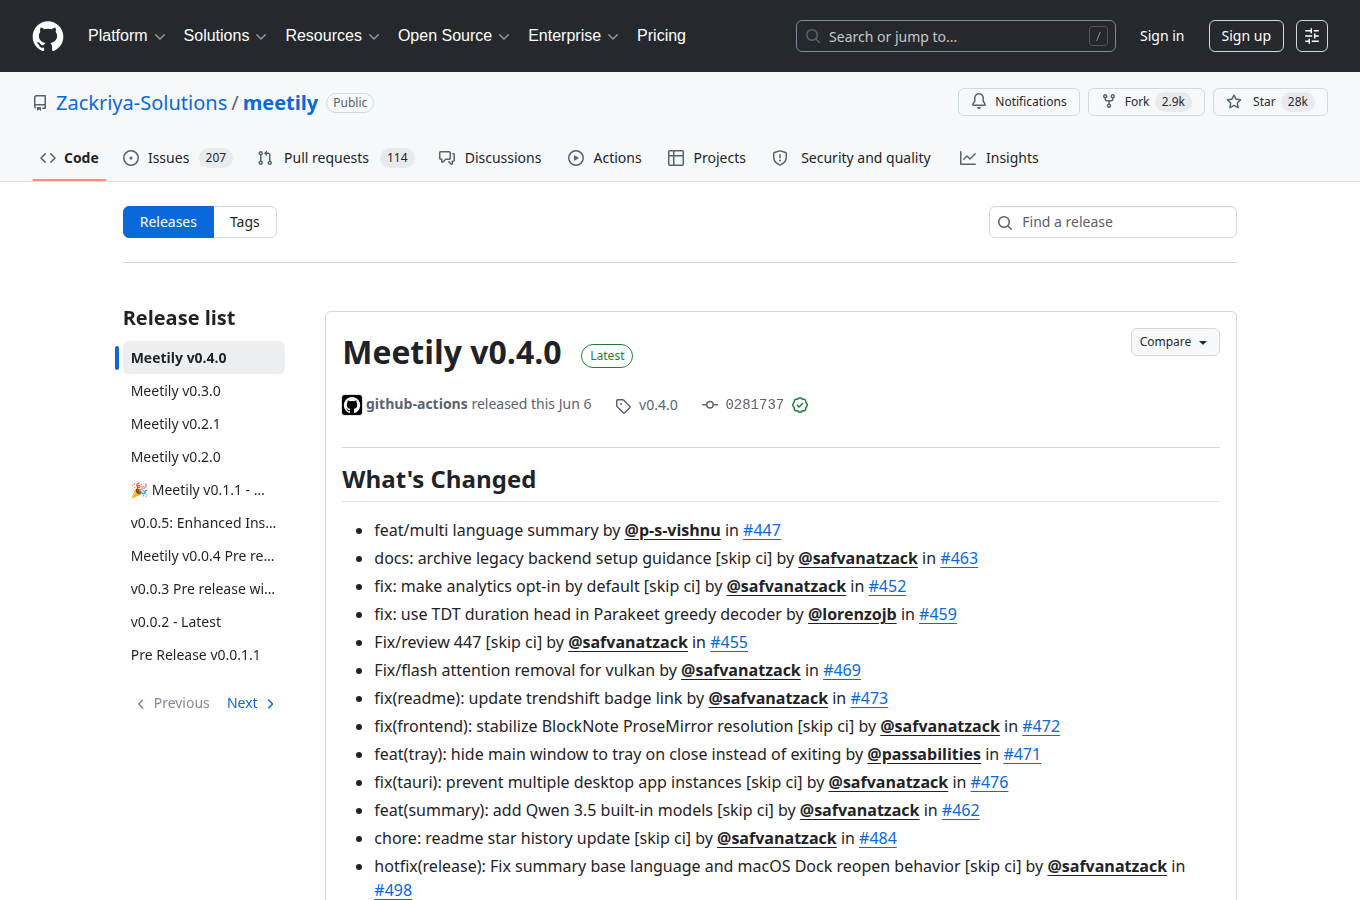The width and height of the screenshot is (1360, 900).
Task: Click the notifications bell icon
Action: point(979,102)
